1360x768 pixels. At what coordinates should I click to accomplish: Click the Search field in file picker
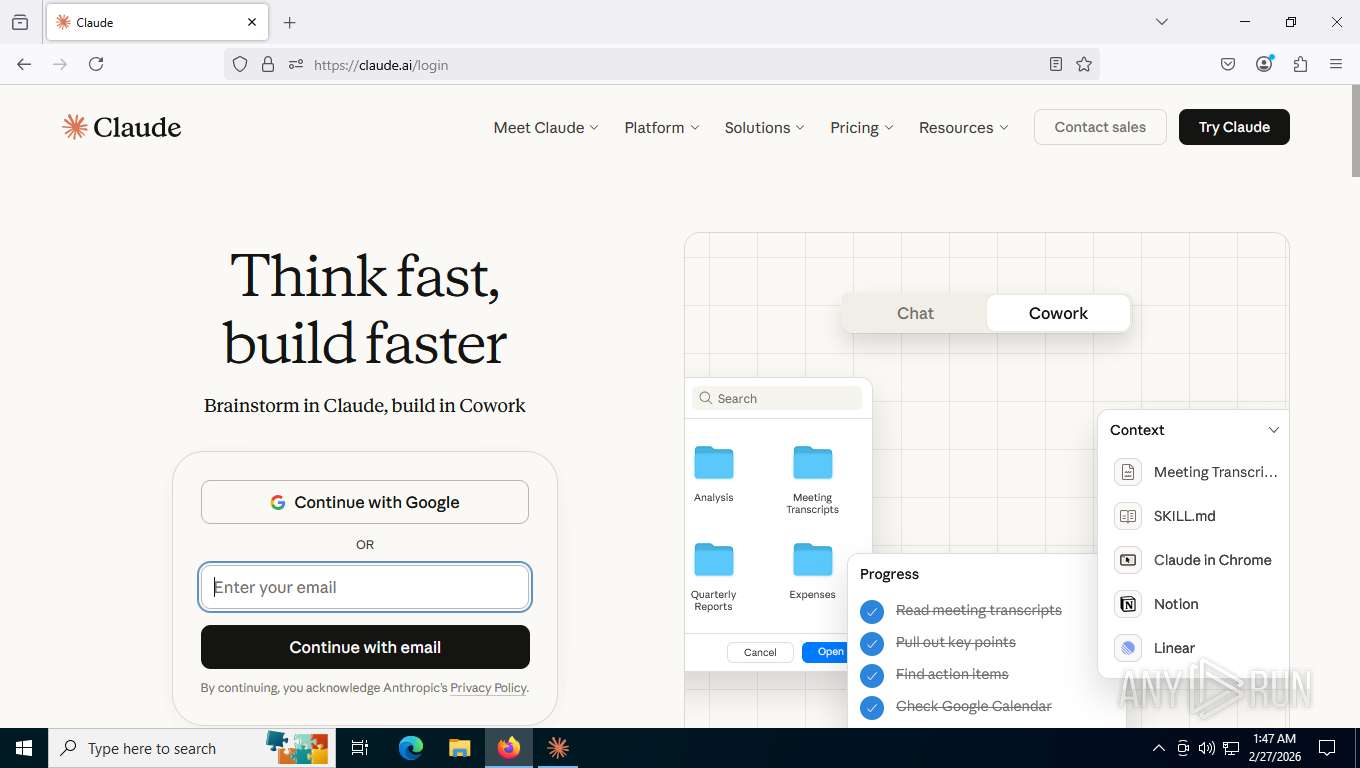[x=777, y=398]
